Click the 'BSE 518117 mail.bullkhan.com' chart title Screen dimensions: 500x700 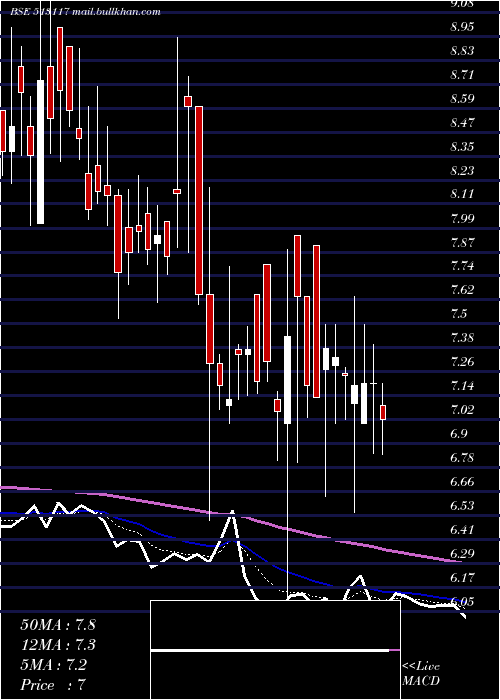[x=86, y=12]
